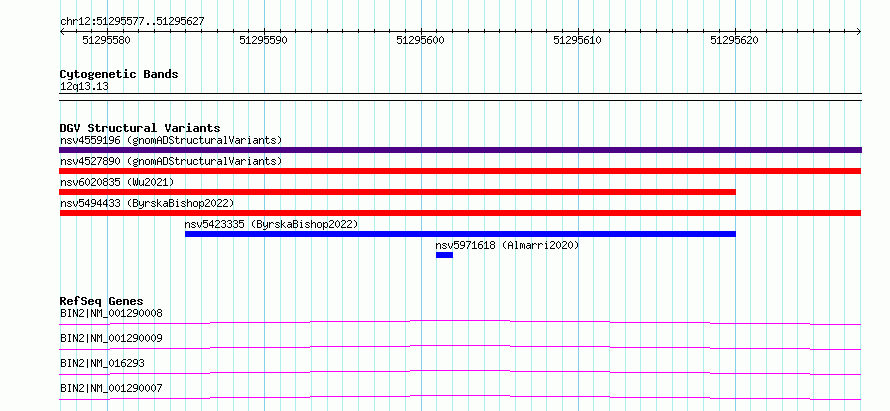Open variant label nsv5494433 (ByrskaBishop2022)
This screenshot has height=411, width=890.
[x=147, y=203]
